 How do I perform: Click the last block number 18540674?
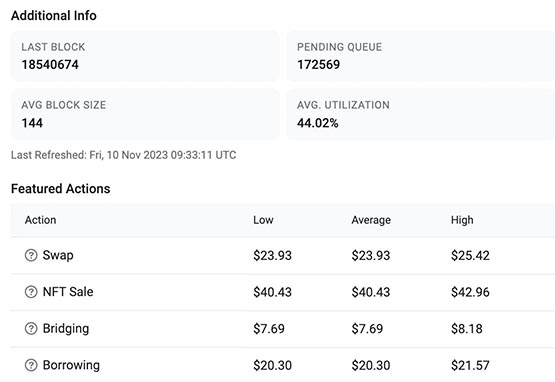coord(50,65)
